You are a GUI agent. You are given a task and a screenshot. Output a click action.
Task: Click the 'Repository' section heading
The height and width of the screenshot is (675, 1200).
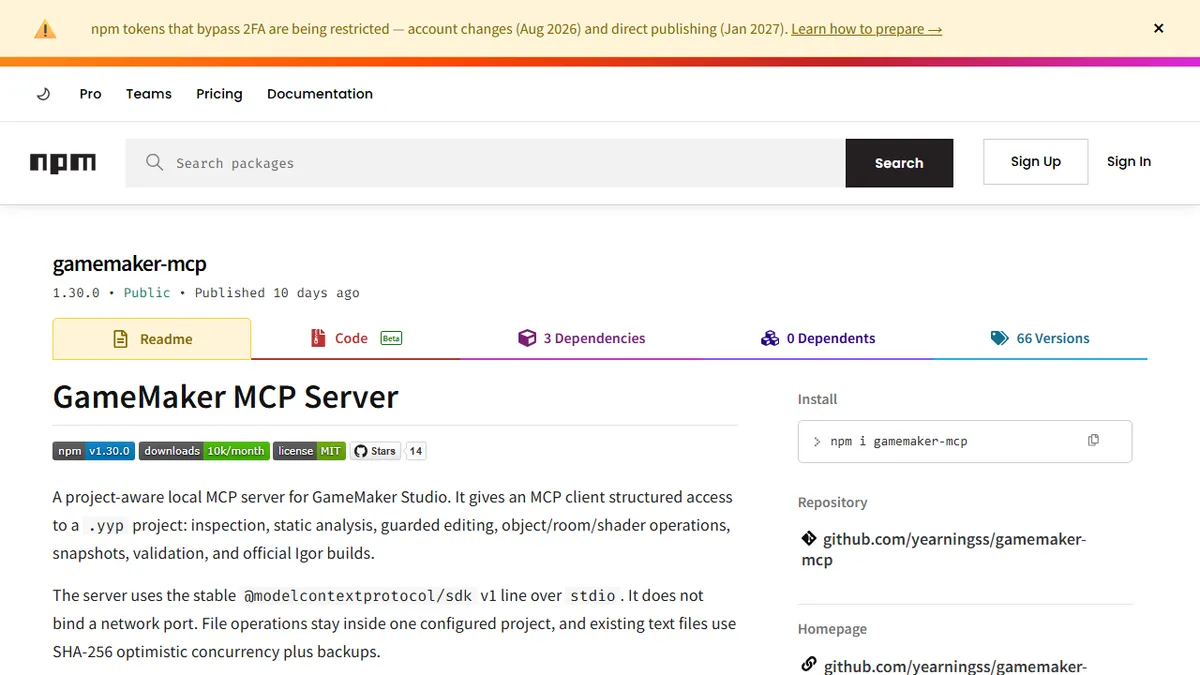(832, 502)
